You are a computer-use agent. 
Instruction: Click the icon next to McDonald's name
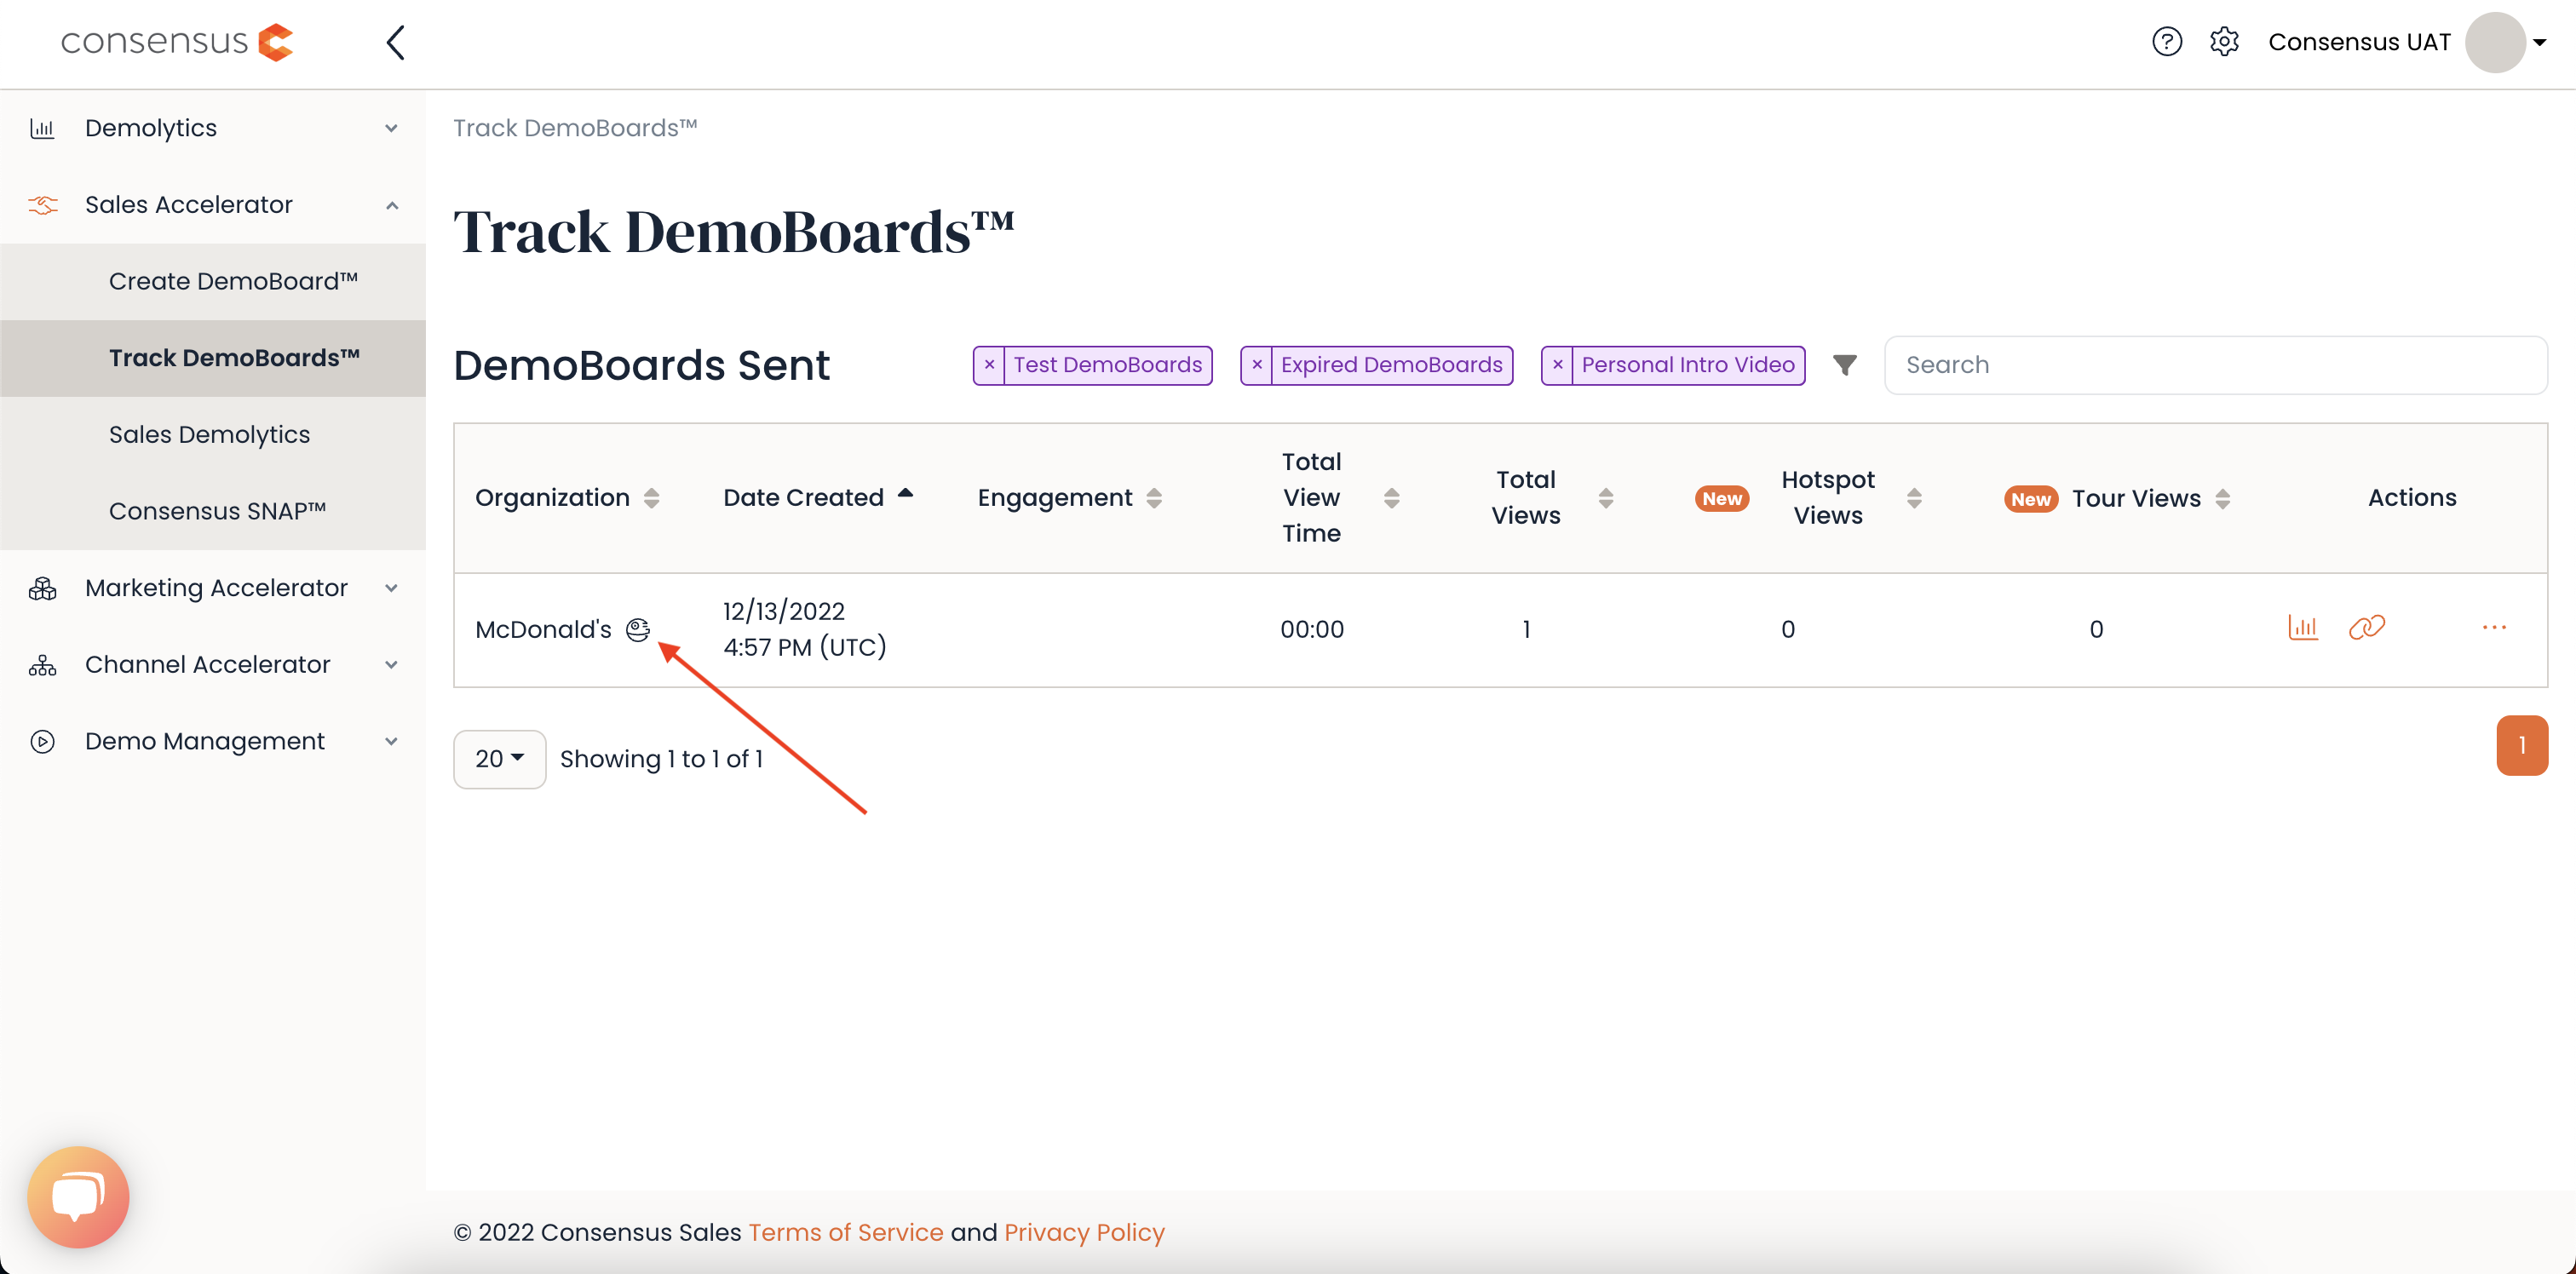point(638,629)
